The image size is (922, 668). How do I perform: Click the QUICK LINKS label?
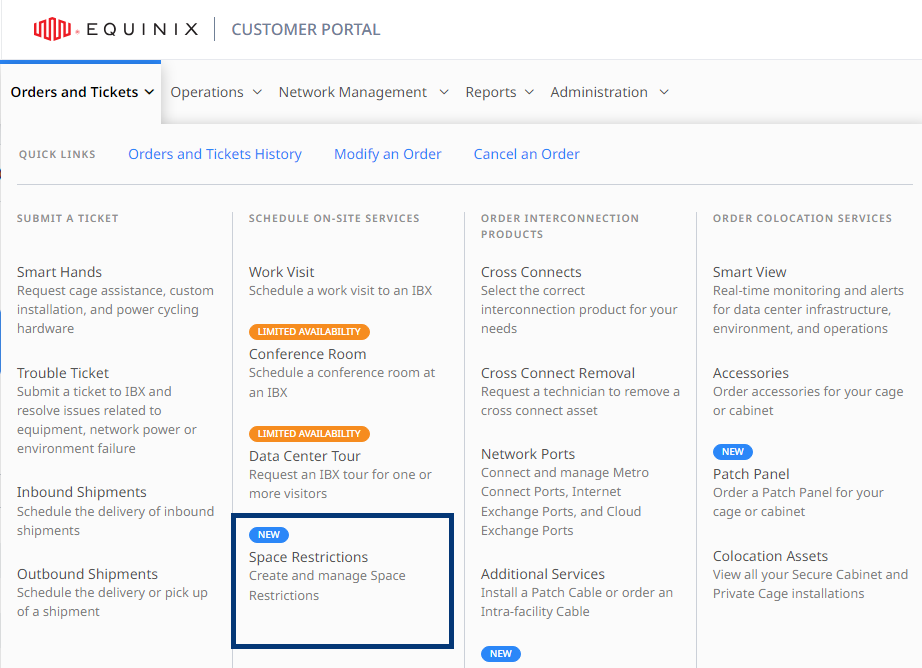pyautogui.click(x=57, y=155)
